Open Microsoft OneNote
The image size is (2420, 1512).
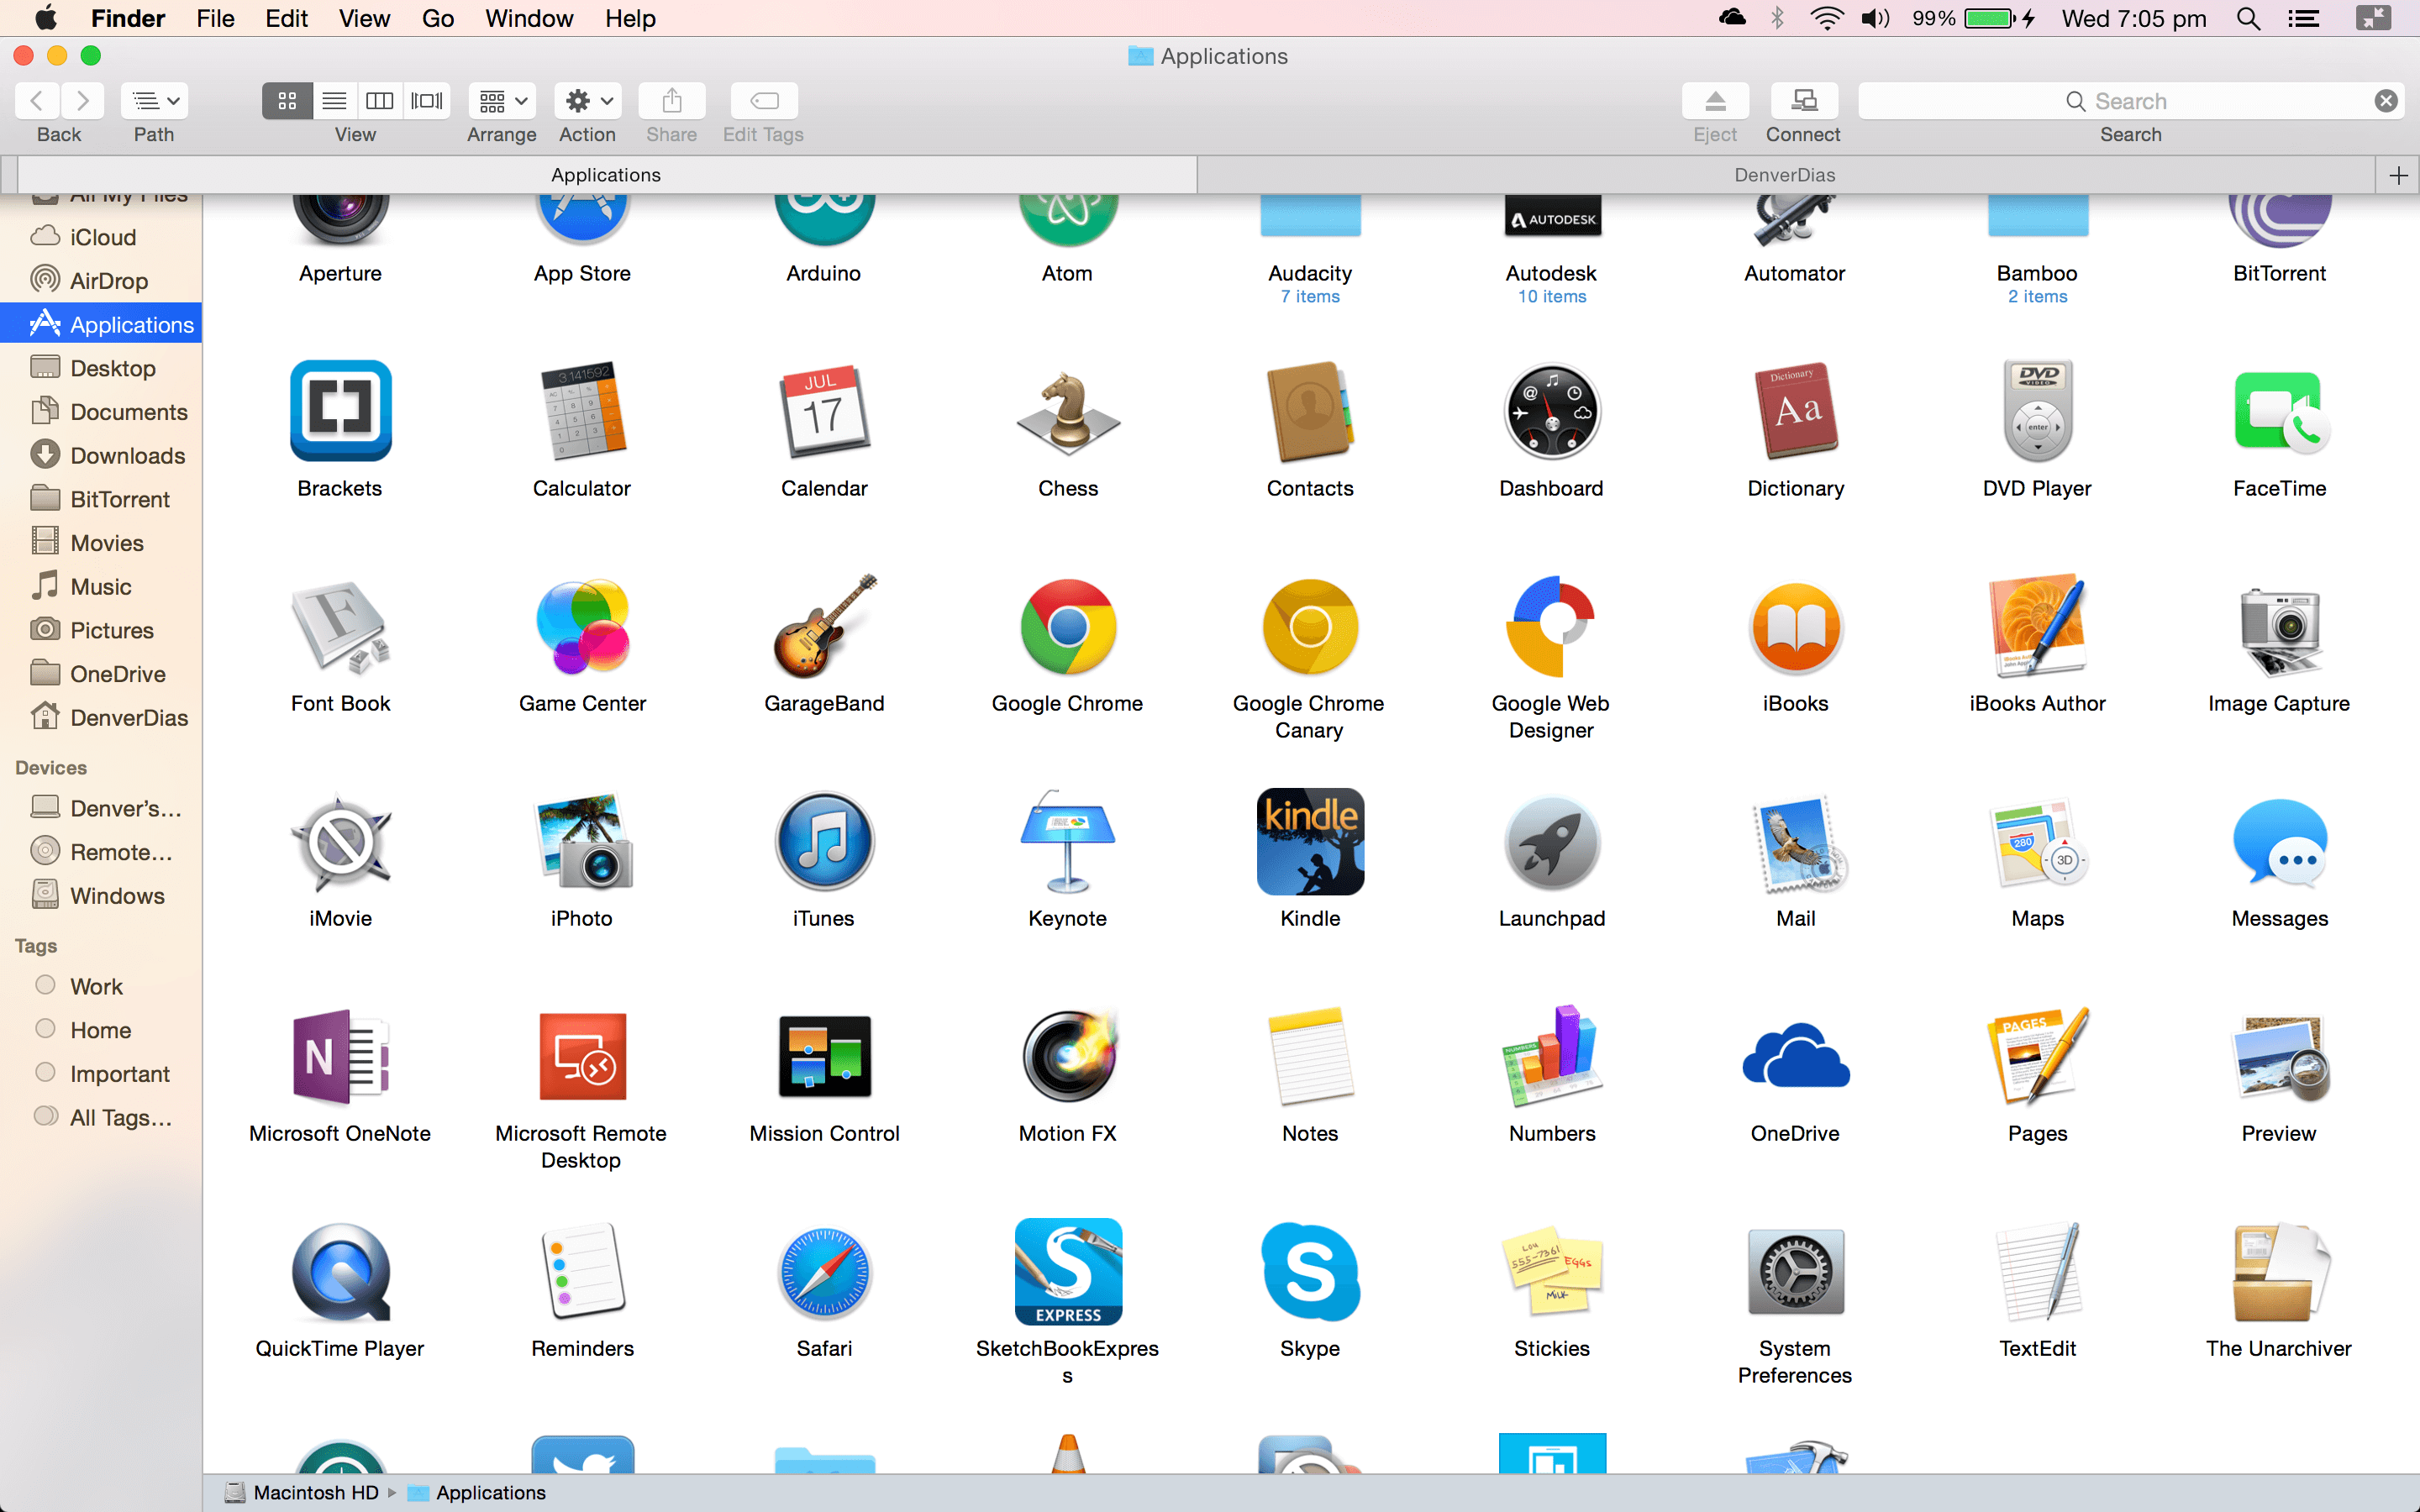(340, 1057)
